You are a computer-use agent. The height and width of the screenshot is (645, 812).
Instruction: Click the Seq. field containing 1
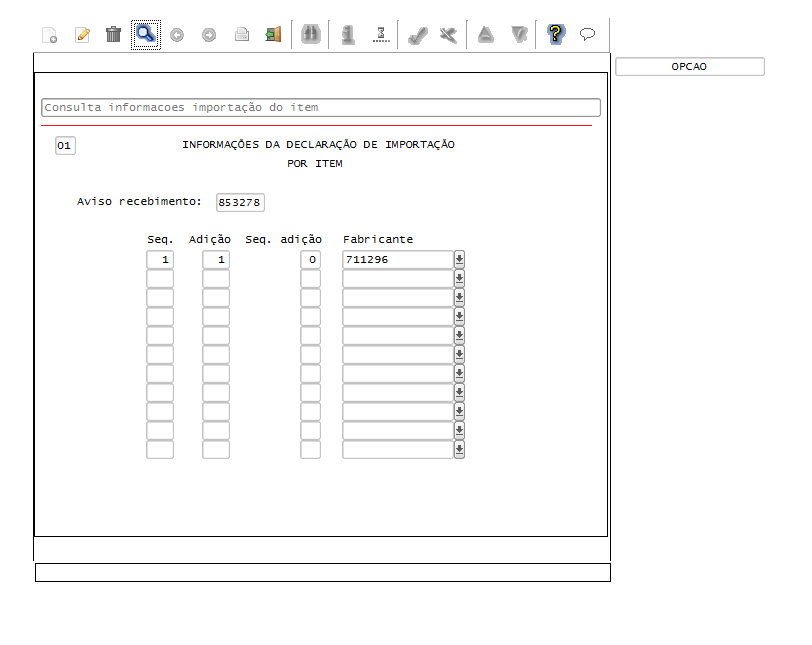coord(160,259)
